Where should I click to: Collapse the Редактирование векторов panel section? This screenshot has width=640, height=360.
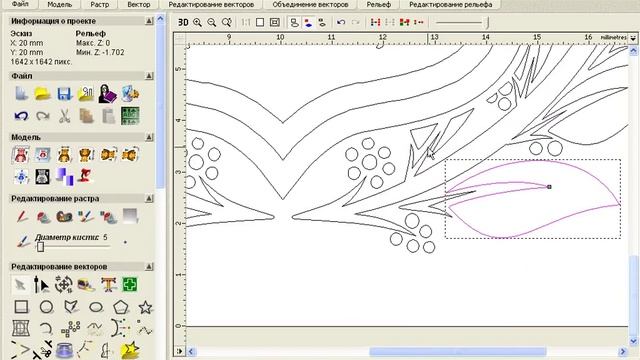pos(149,267)
